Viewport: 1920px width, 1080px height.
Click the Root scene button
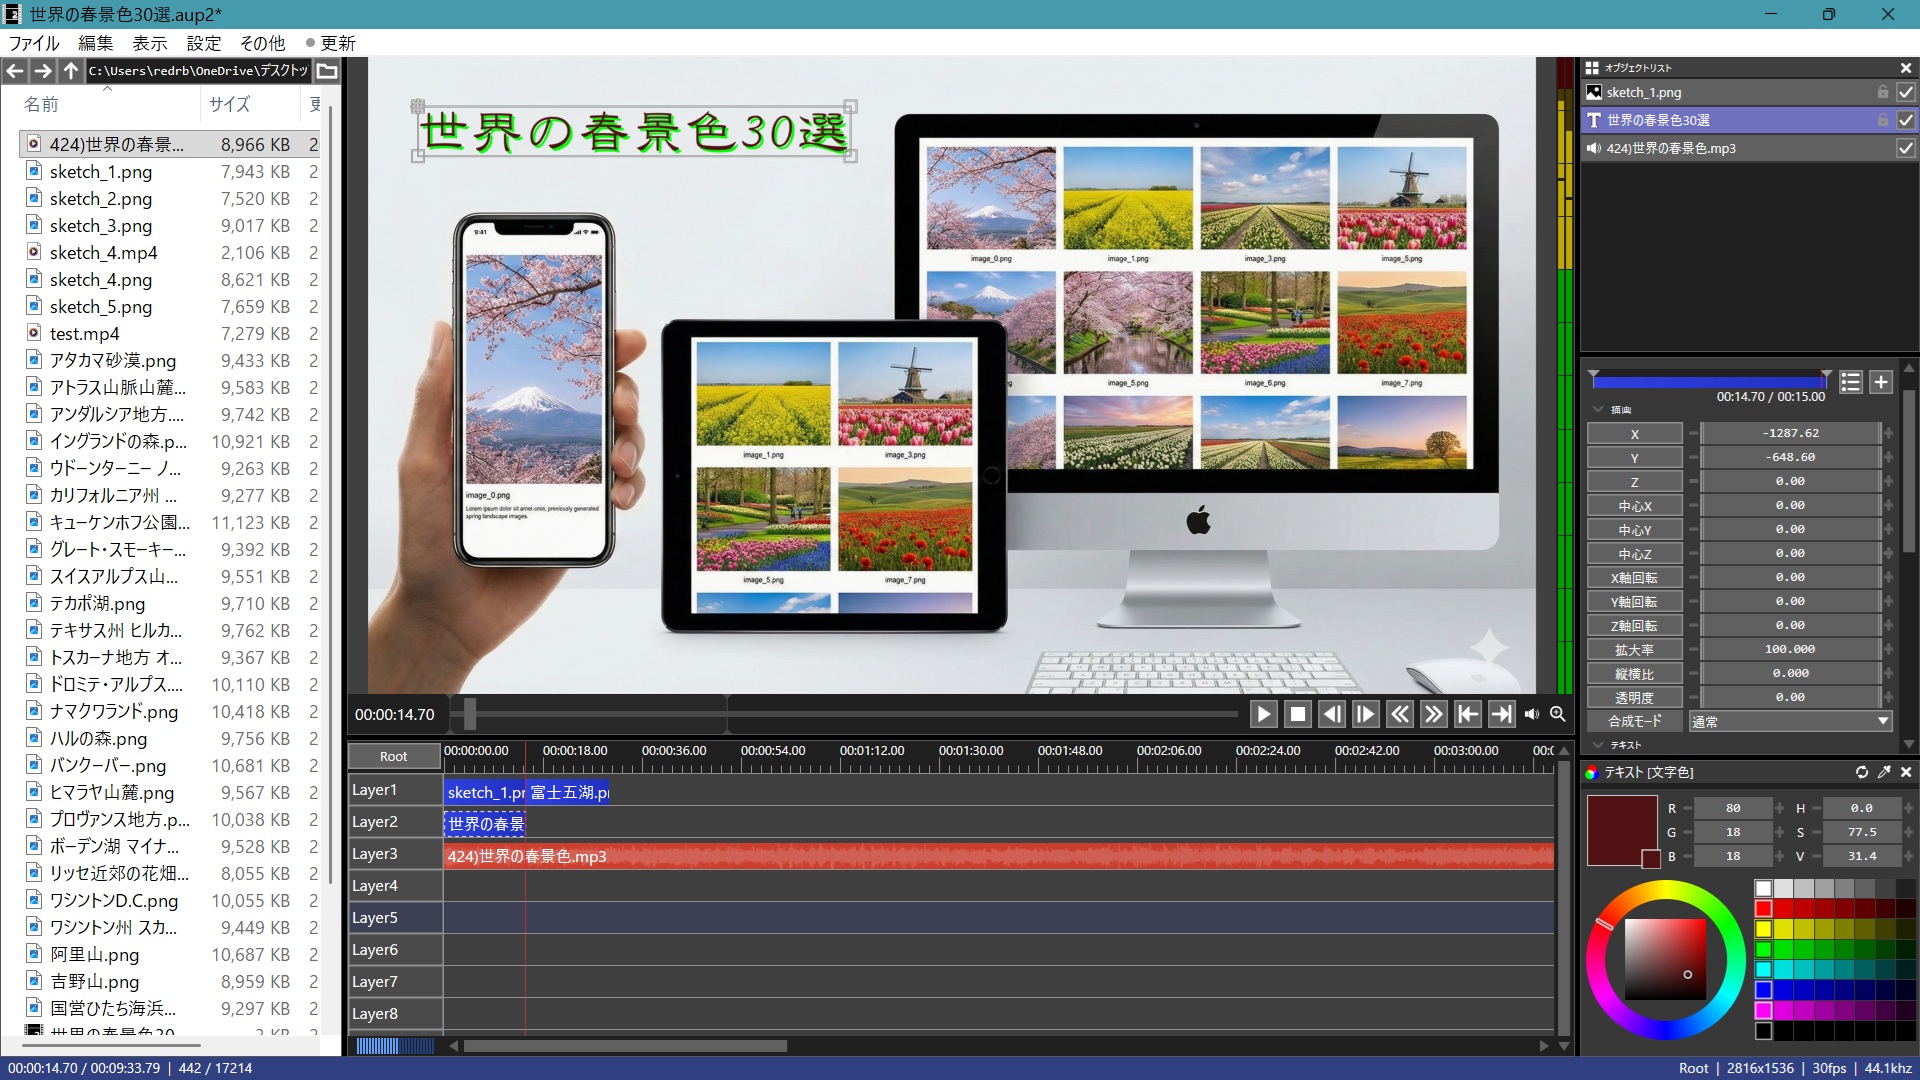393,757
